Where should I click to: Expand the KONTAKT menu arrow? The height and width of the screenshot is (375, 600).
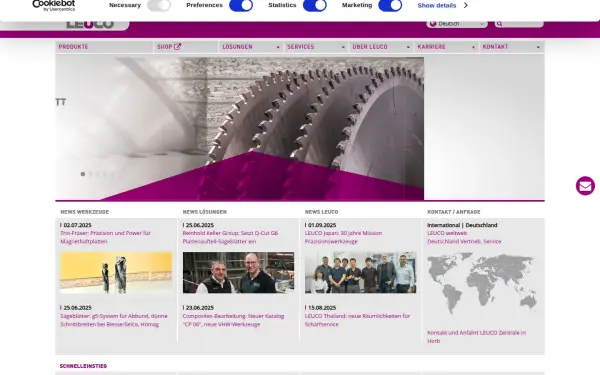click(x=538, y=47)
